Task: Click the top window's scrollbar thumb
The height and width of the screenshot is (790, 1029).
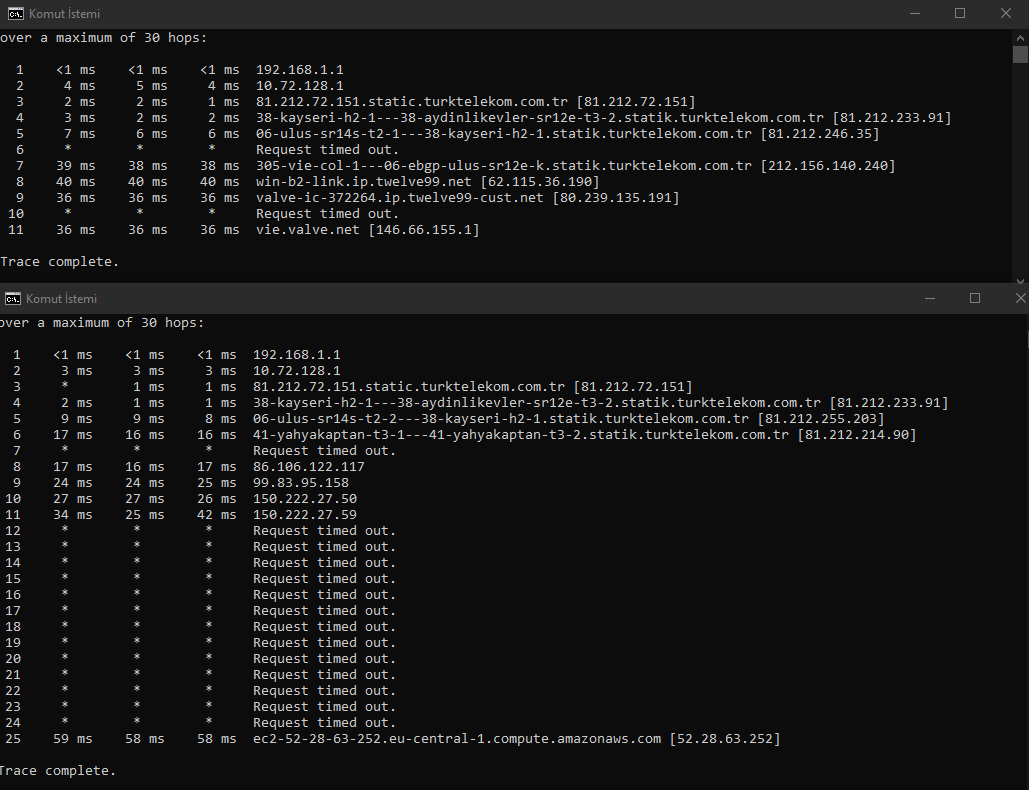Action: pos(1020,54)
